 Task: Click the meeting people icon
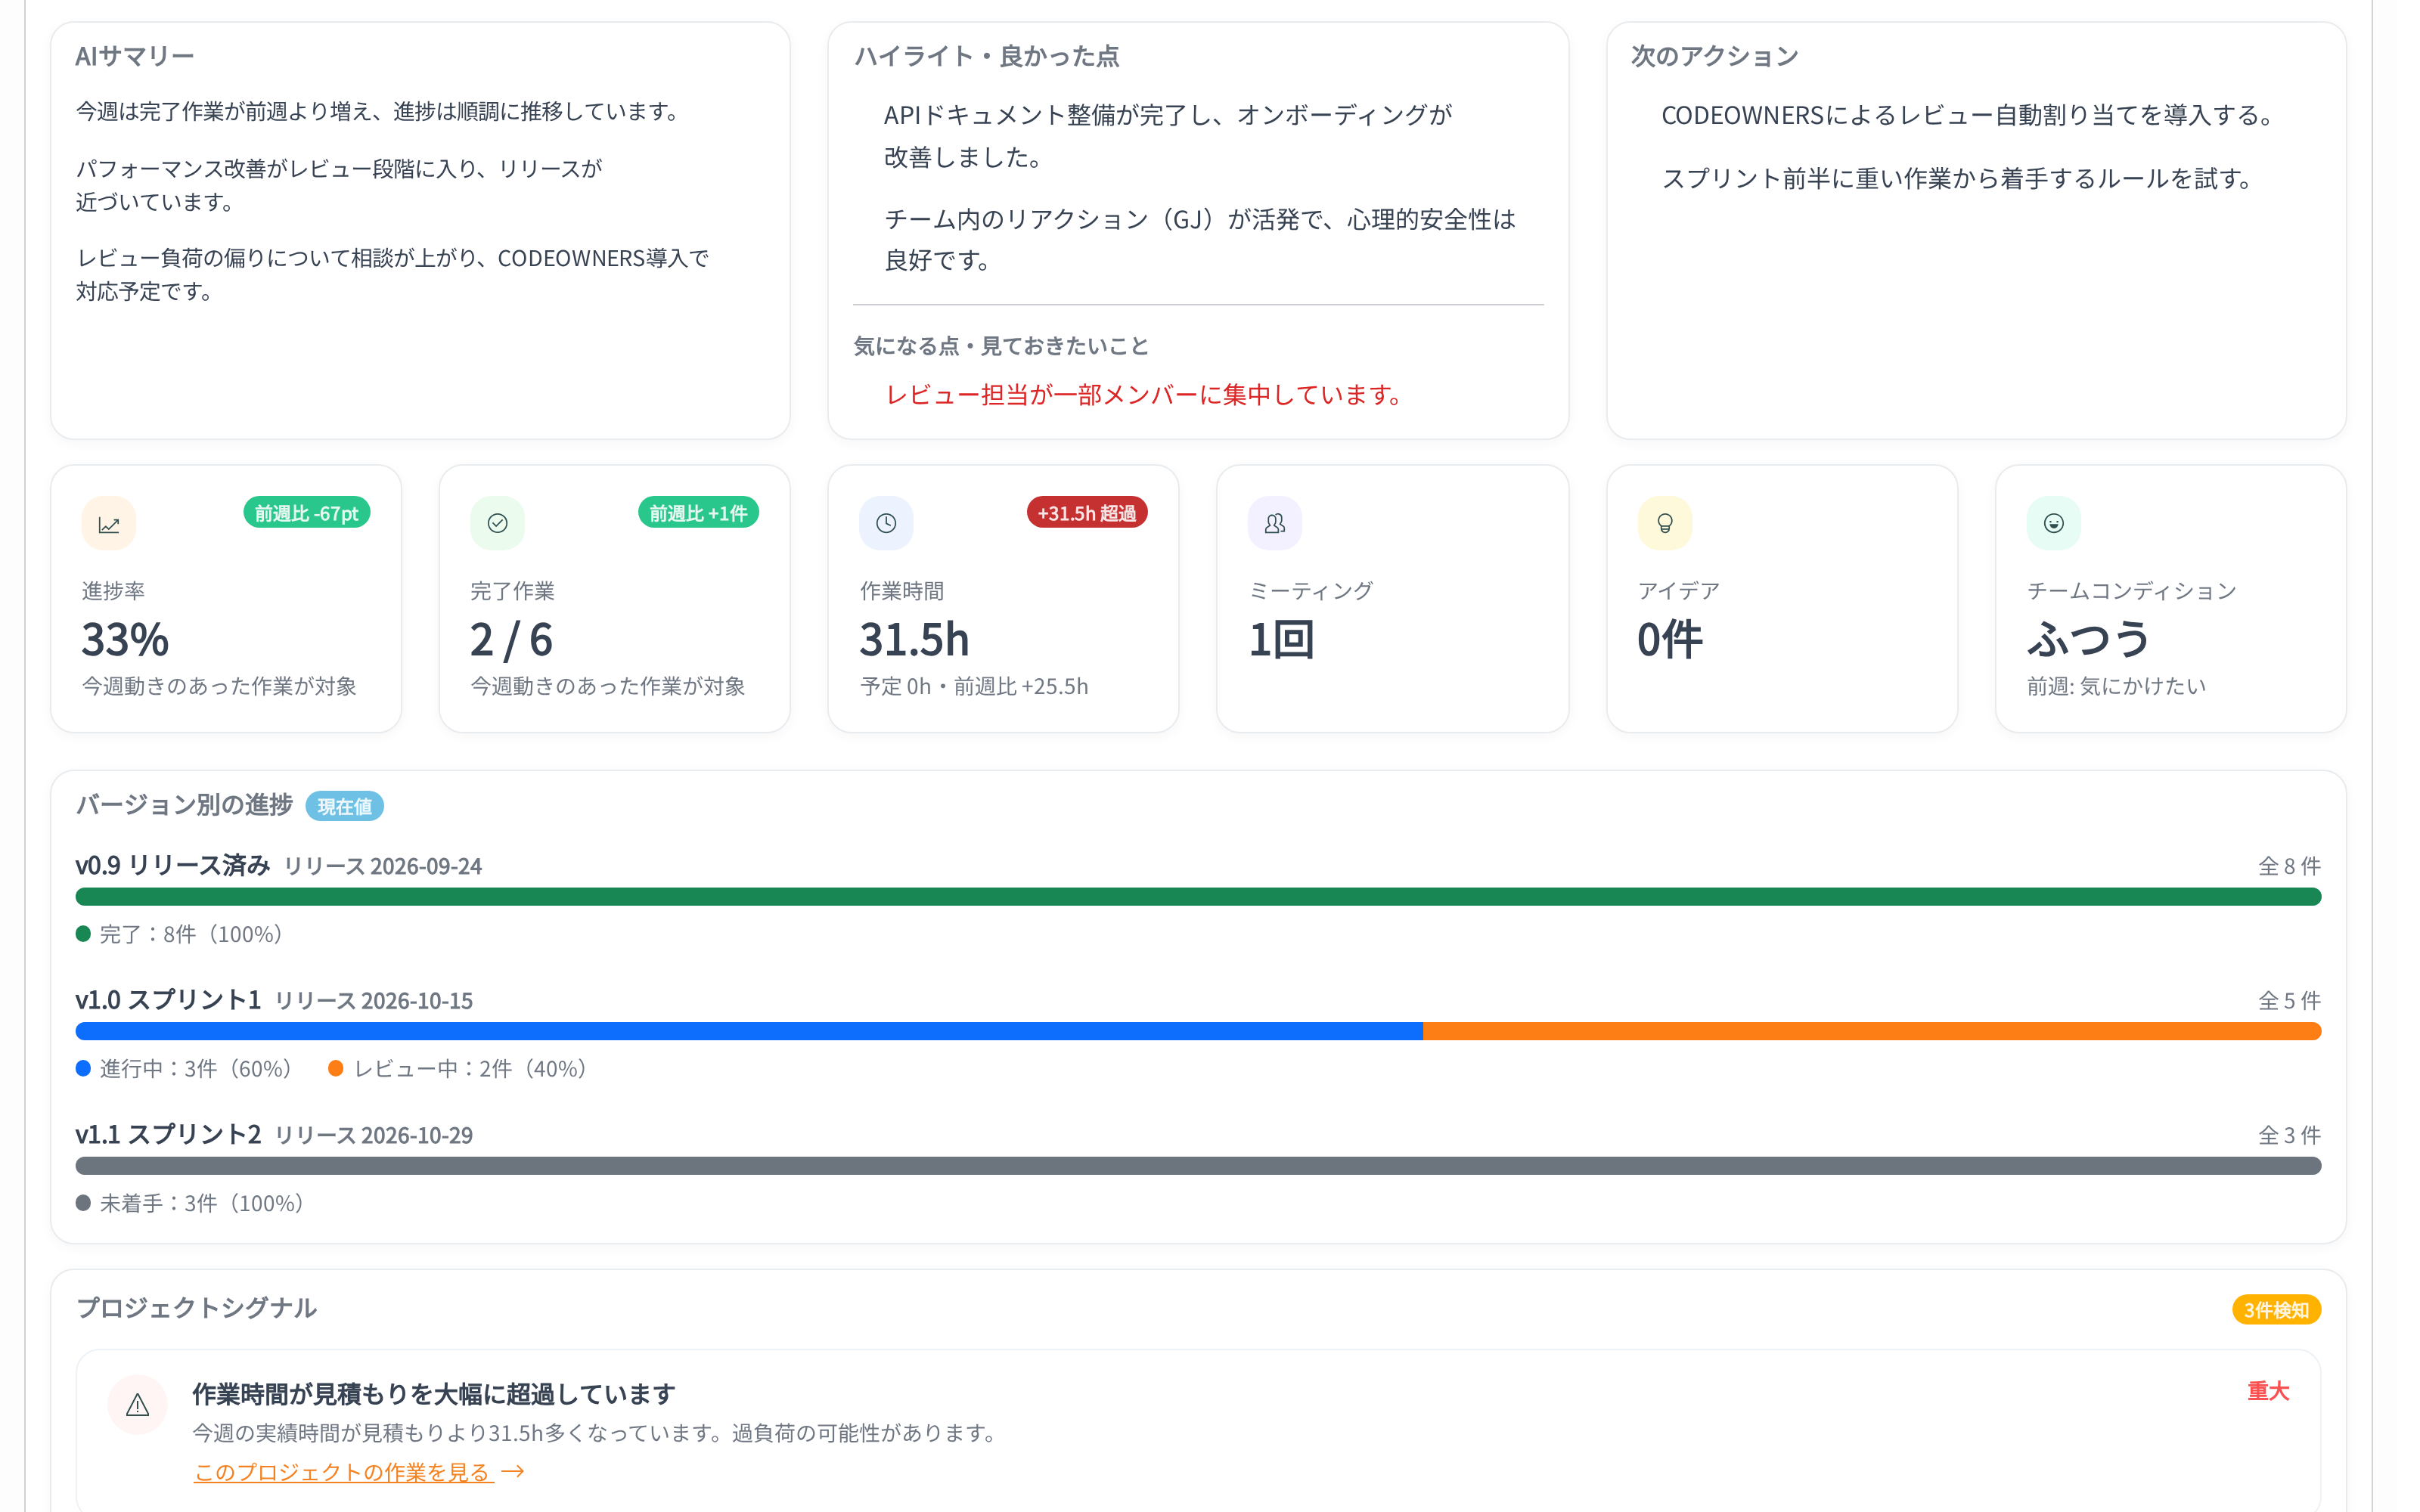click(1275, 524)
